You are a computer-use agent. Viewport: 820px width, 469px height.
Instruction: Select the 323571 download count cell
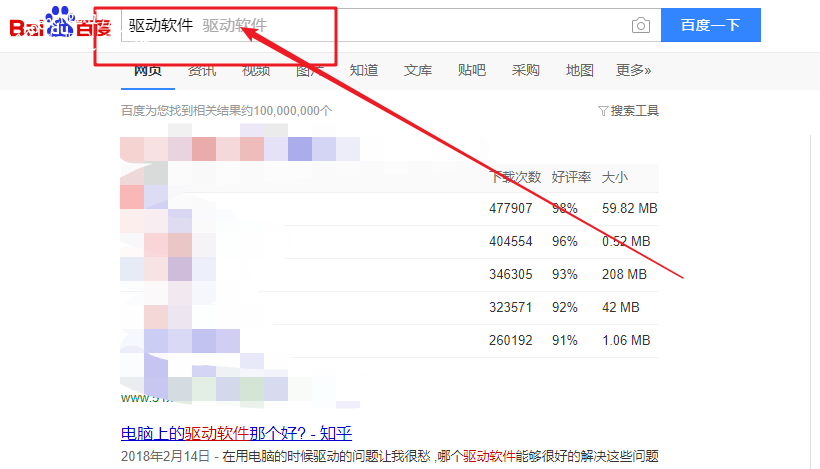(510, 307)
